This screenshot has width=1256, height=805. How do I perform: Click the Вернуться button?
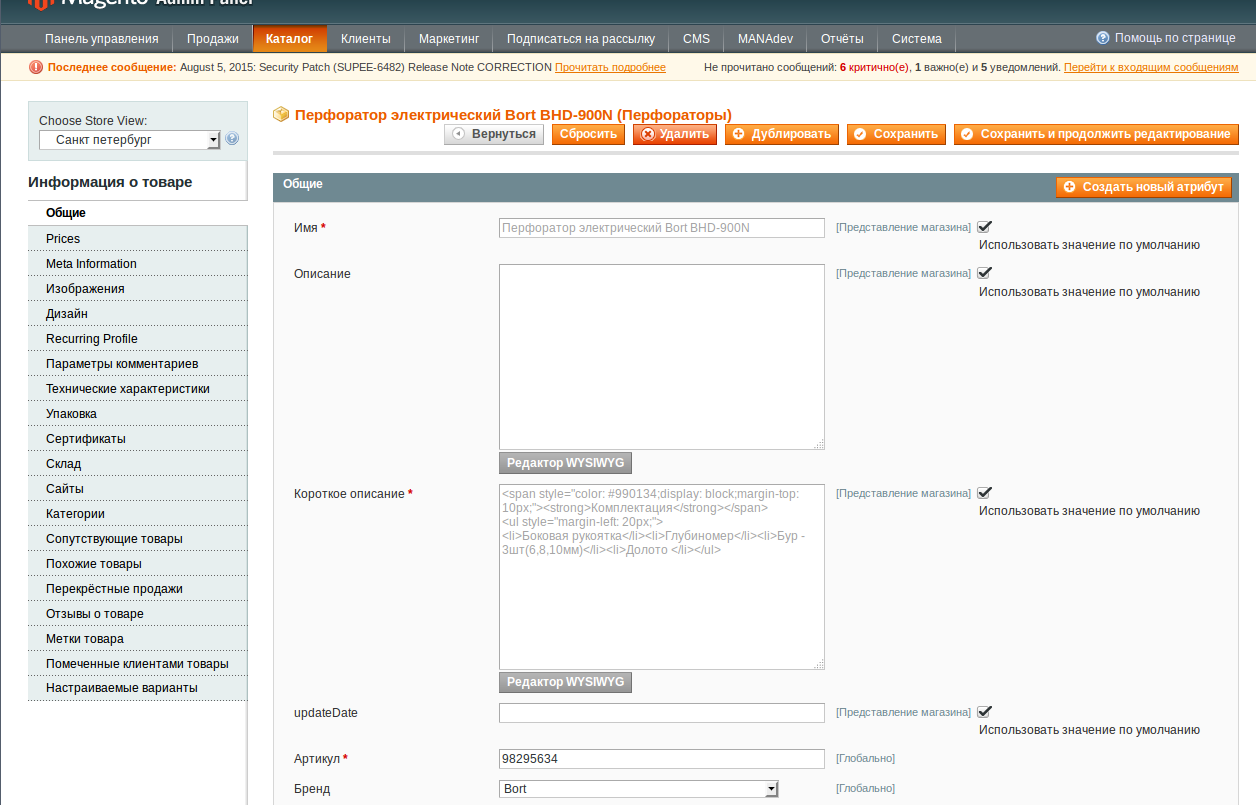tap(494, 134)
